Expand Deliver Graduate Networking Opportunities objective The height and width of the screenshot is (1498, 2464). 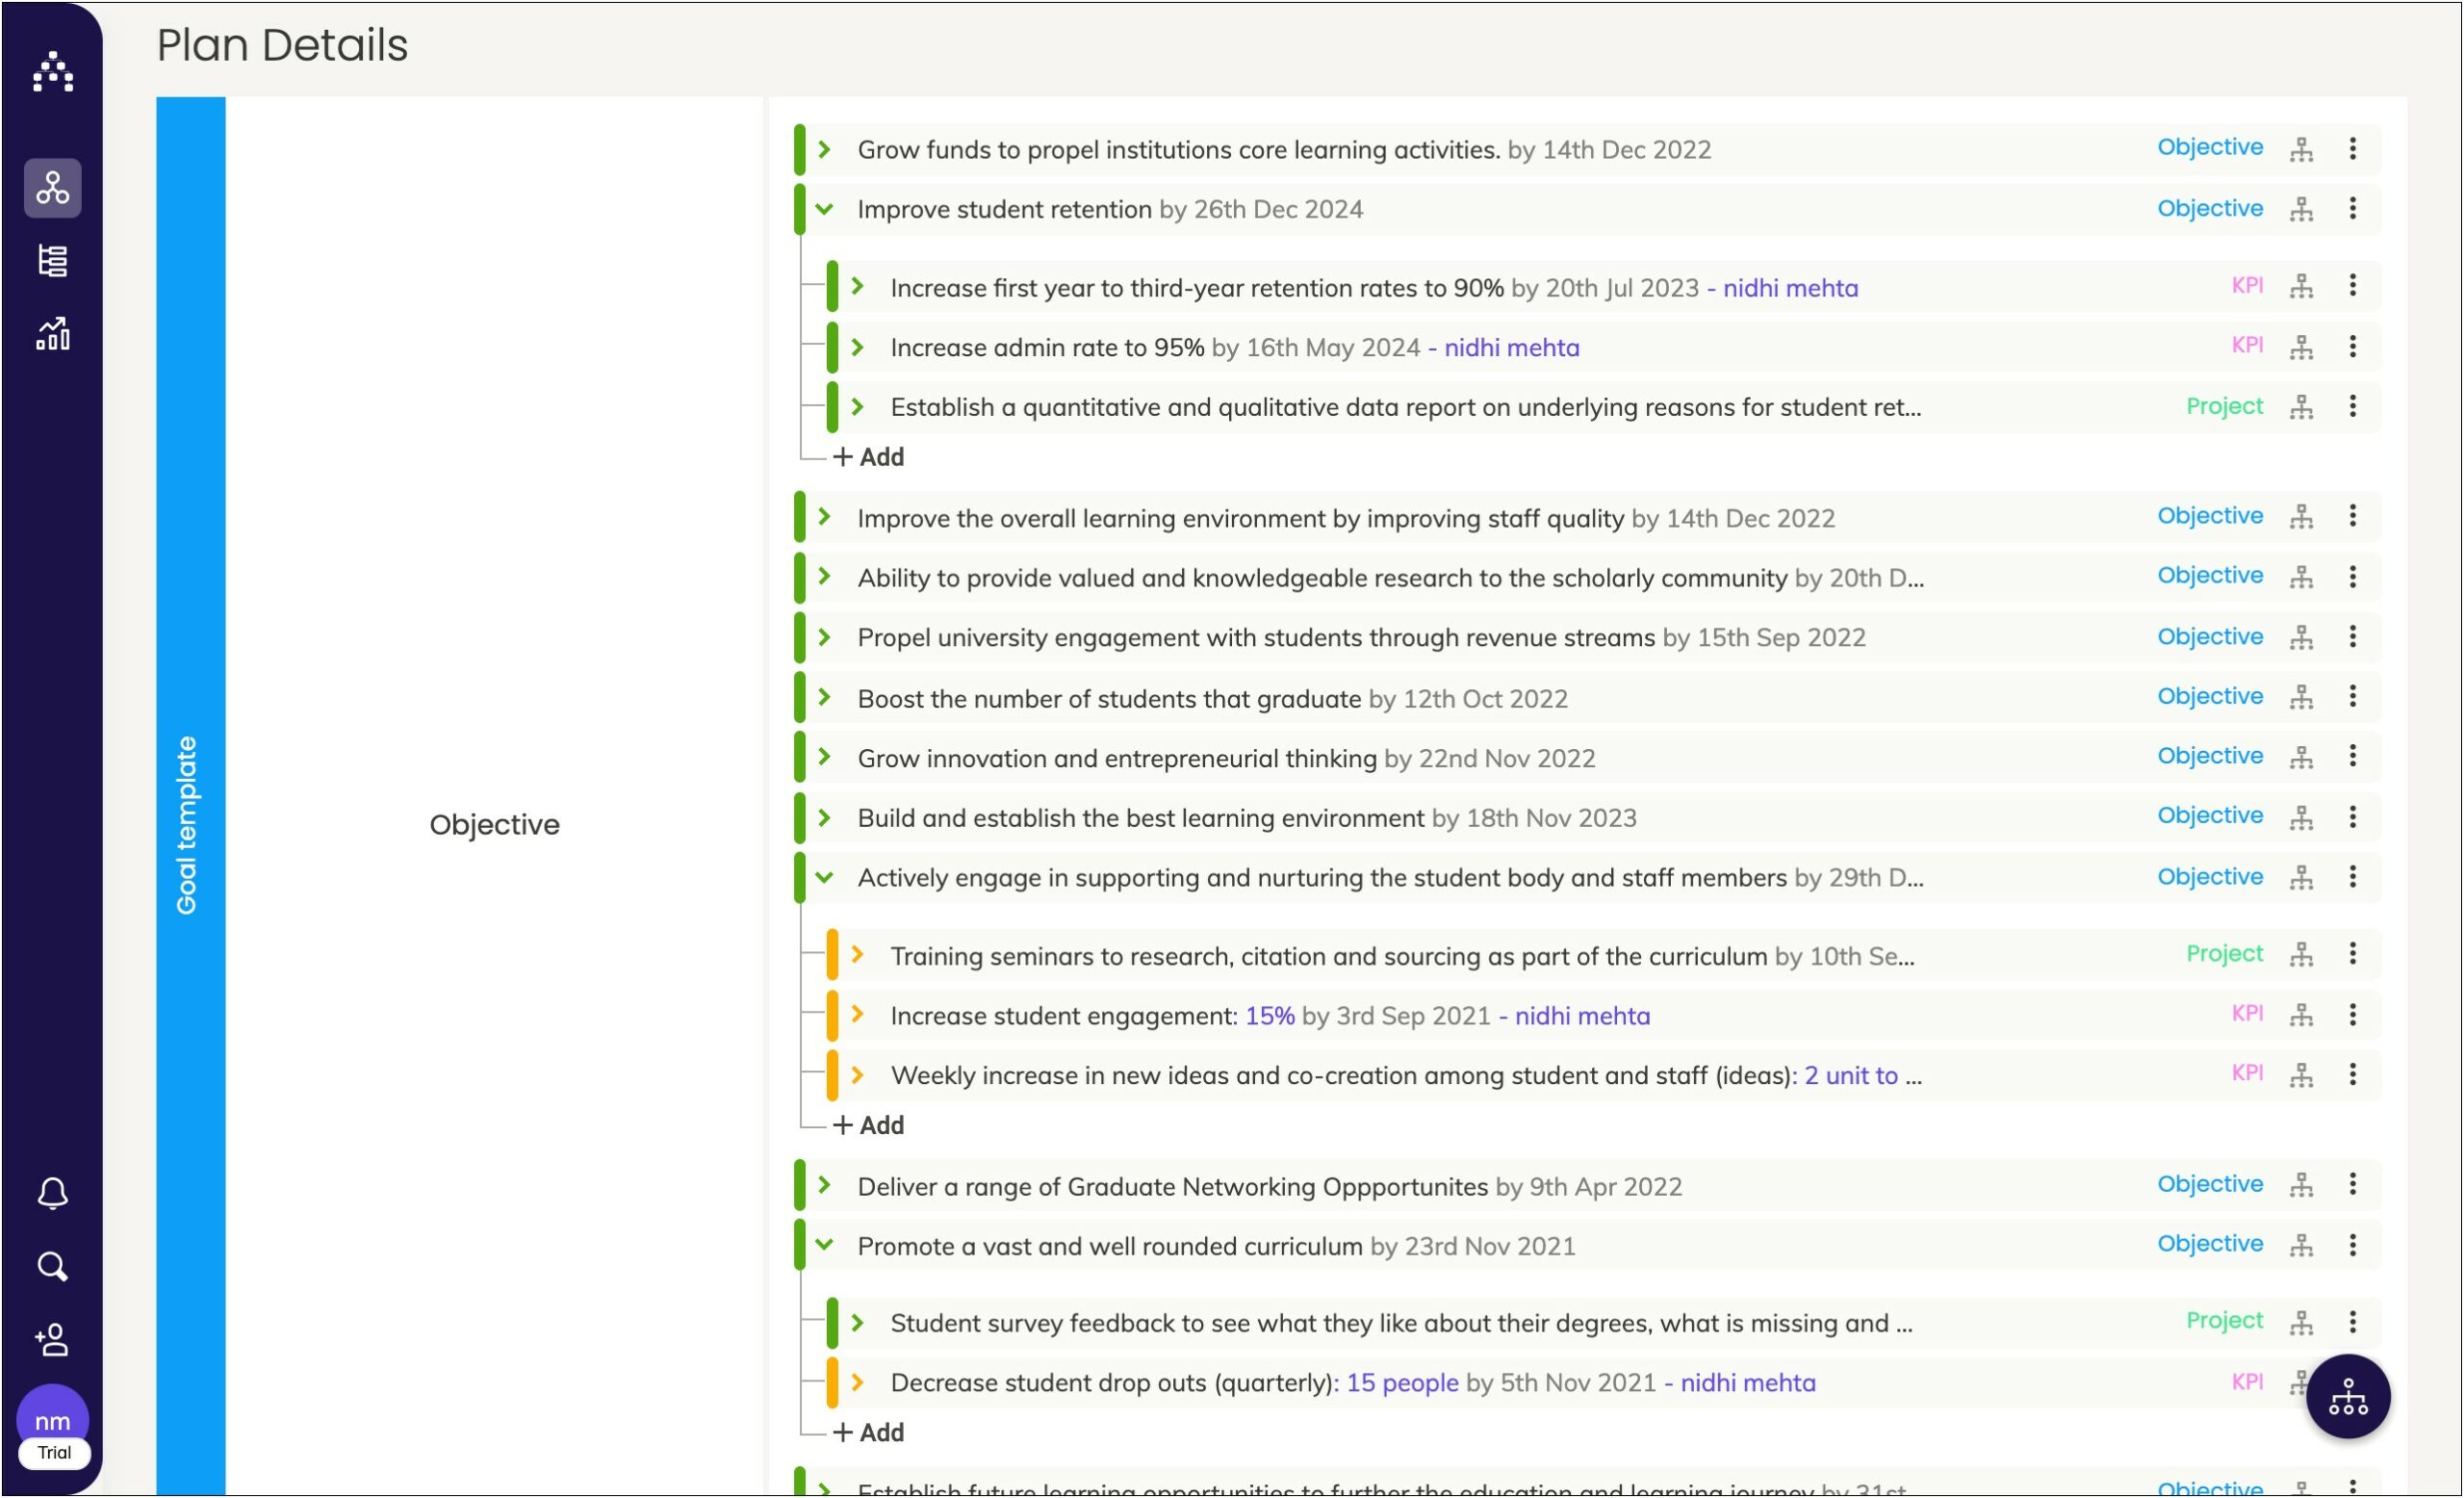(825, 1185)
